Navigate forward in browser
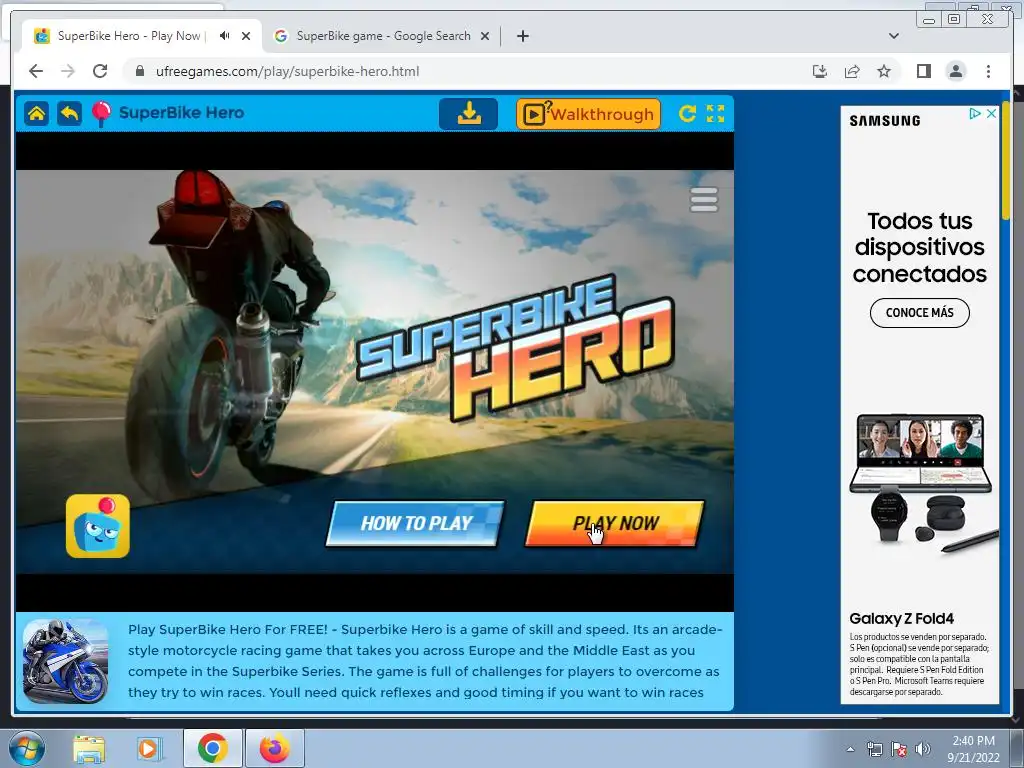Viewport: 1024px width, 768px height. click(x=68, y=71)
